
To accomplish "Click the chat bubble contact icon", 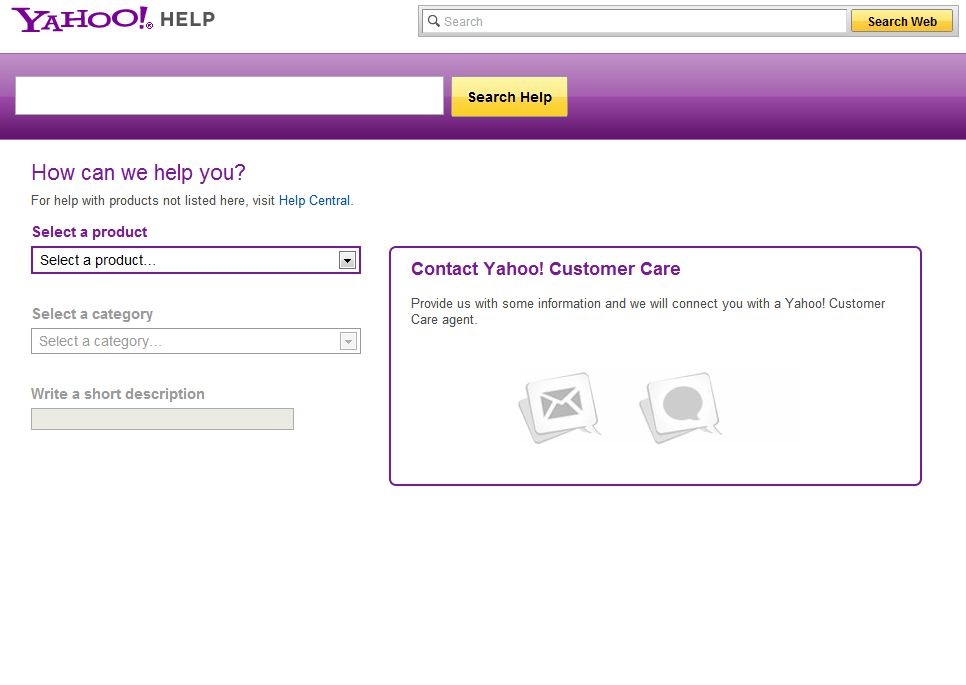I will coord(681,406).
